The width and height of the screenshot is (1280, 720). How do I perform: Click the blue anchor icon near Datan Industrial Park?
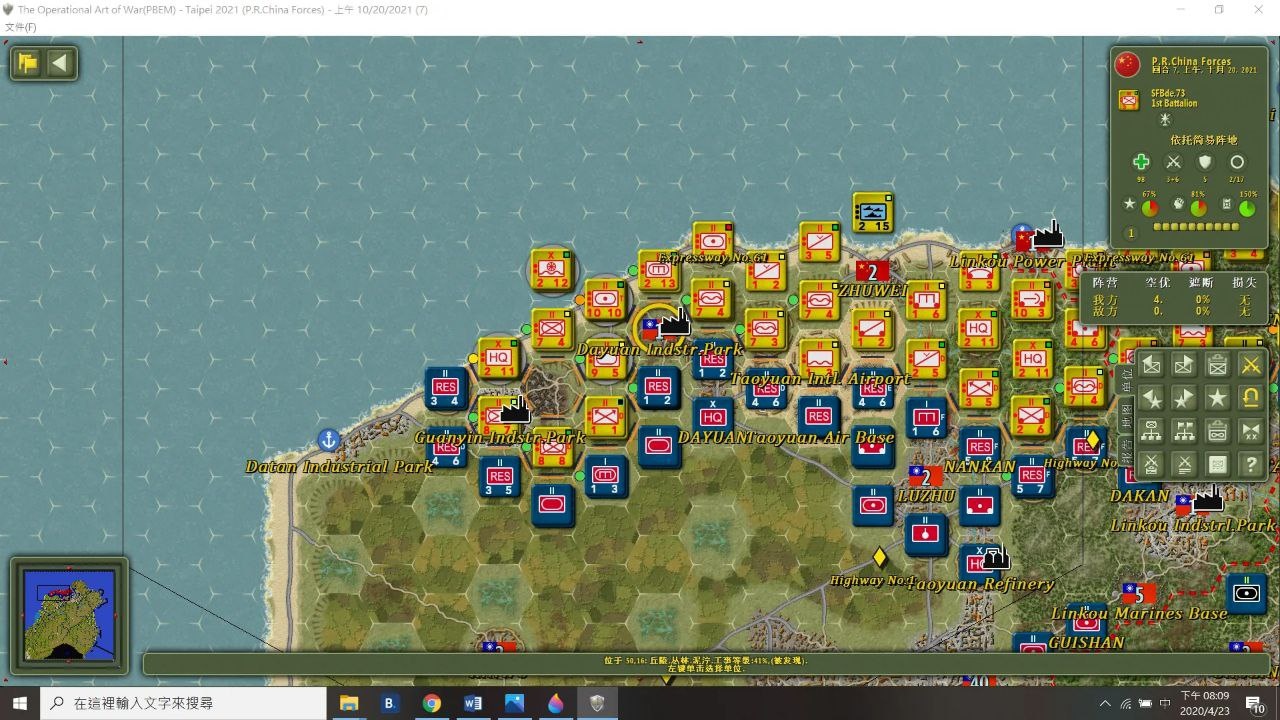(x=328, y=439)
